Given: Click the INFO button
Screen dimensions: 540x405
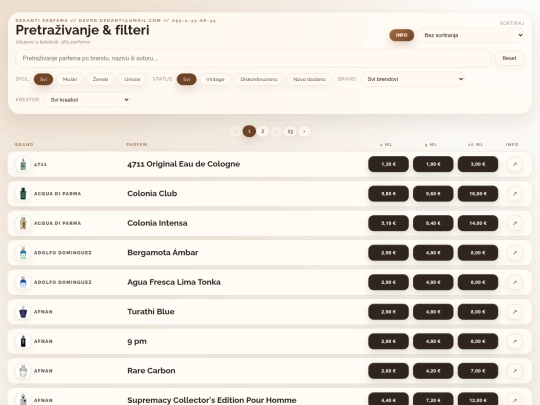Looking at the screenshot, I should 402,35.
